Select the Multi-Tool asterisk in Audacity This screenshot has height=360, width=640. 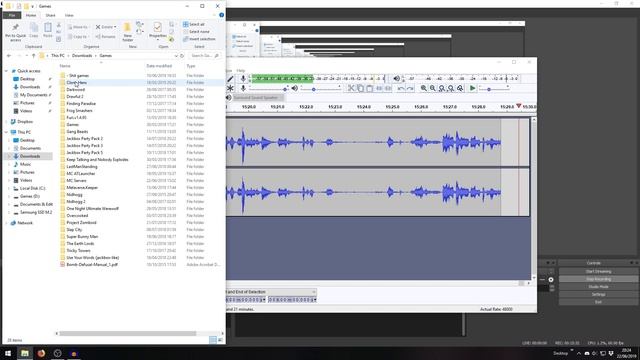230,88
